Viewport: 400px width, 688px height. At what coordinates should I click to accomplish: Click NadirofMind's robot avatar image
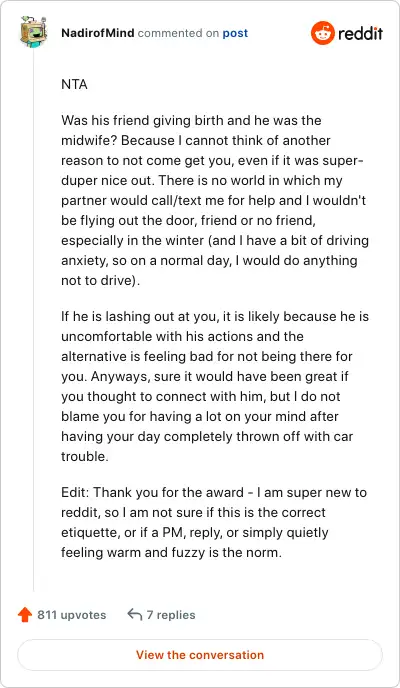[33, 32]
